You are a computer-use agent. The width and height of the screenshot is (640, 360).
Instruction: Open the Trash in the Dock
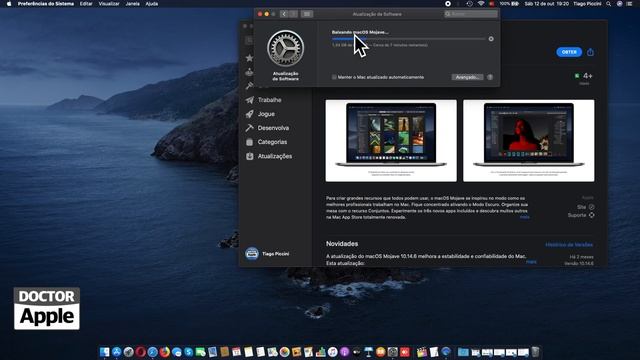535,352
